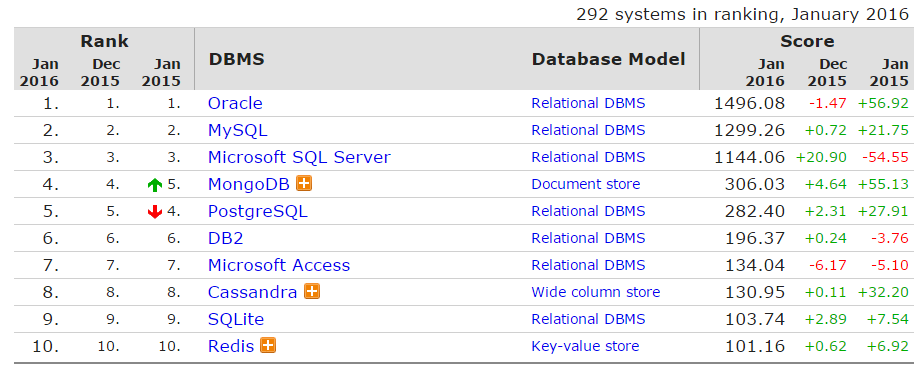Click the red down arrow in PostgreSQL row

click(155, 212)
